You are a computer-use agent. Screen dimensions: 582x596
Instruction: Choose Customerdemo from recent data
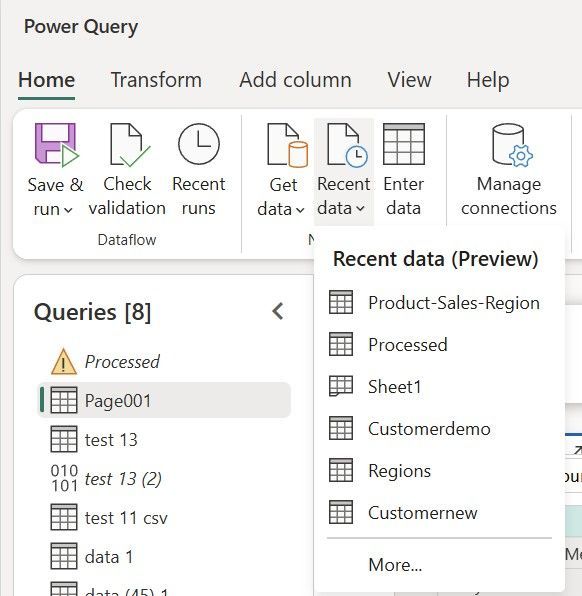click(x=439, y=429)
